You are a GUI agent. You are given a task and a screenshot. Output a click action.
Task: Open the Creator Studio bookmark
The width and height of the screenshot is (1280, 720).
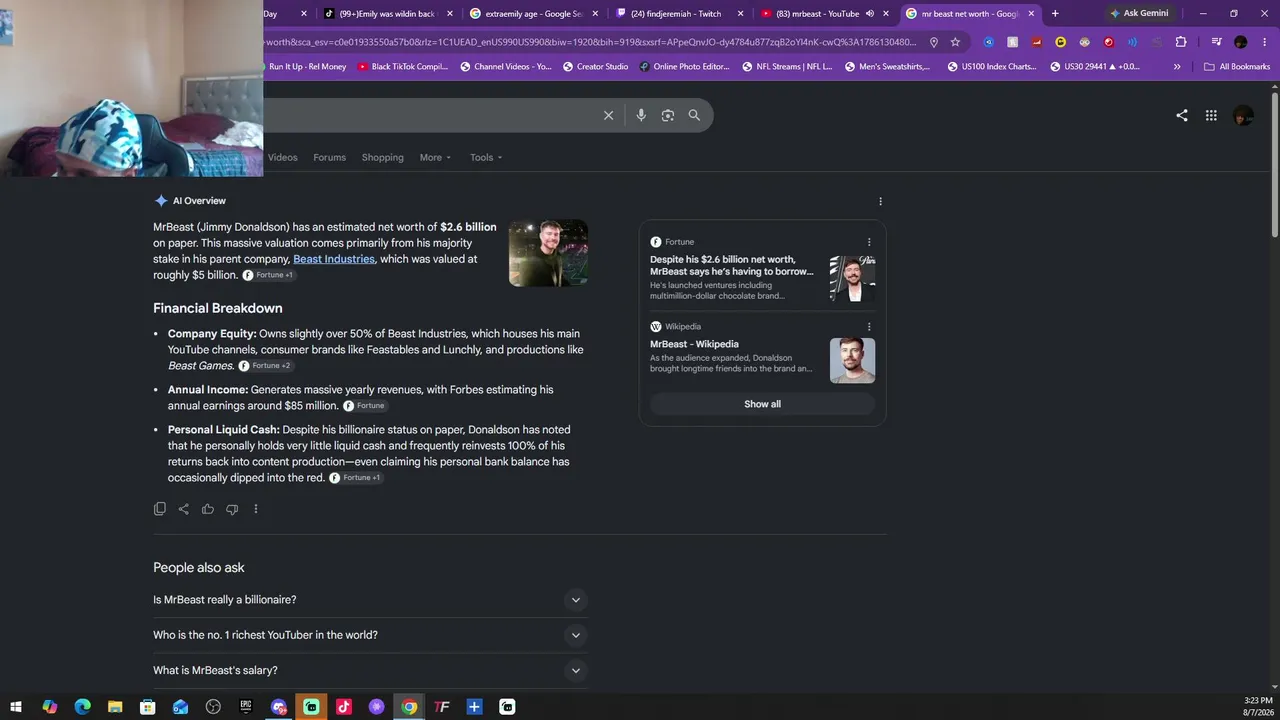pos(596,67)
